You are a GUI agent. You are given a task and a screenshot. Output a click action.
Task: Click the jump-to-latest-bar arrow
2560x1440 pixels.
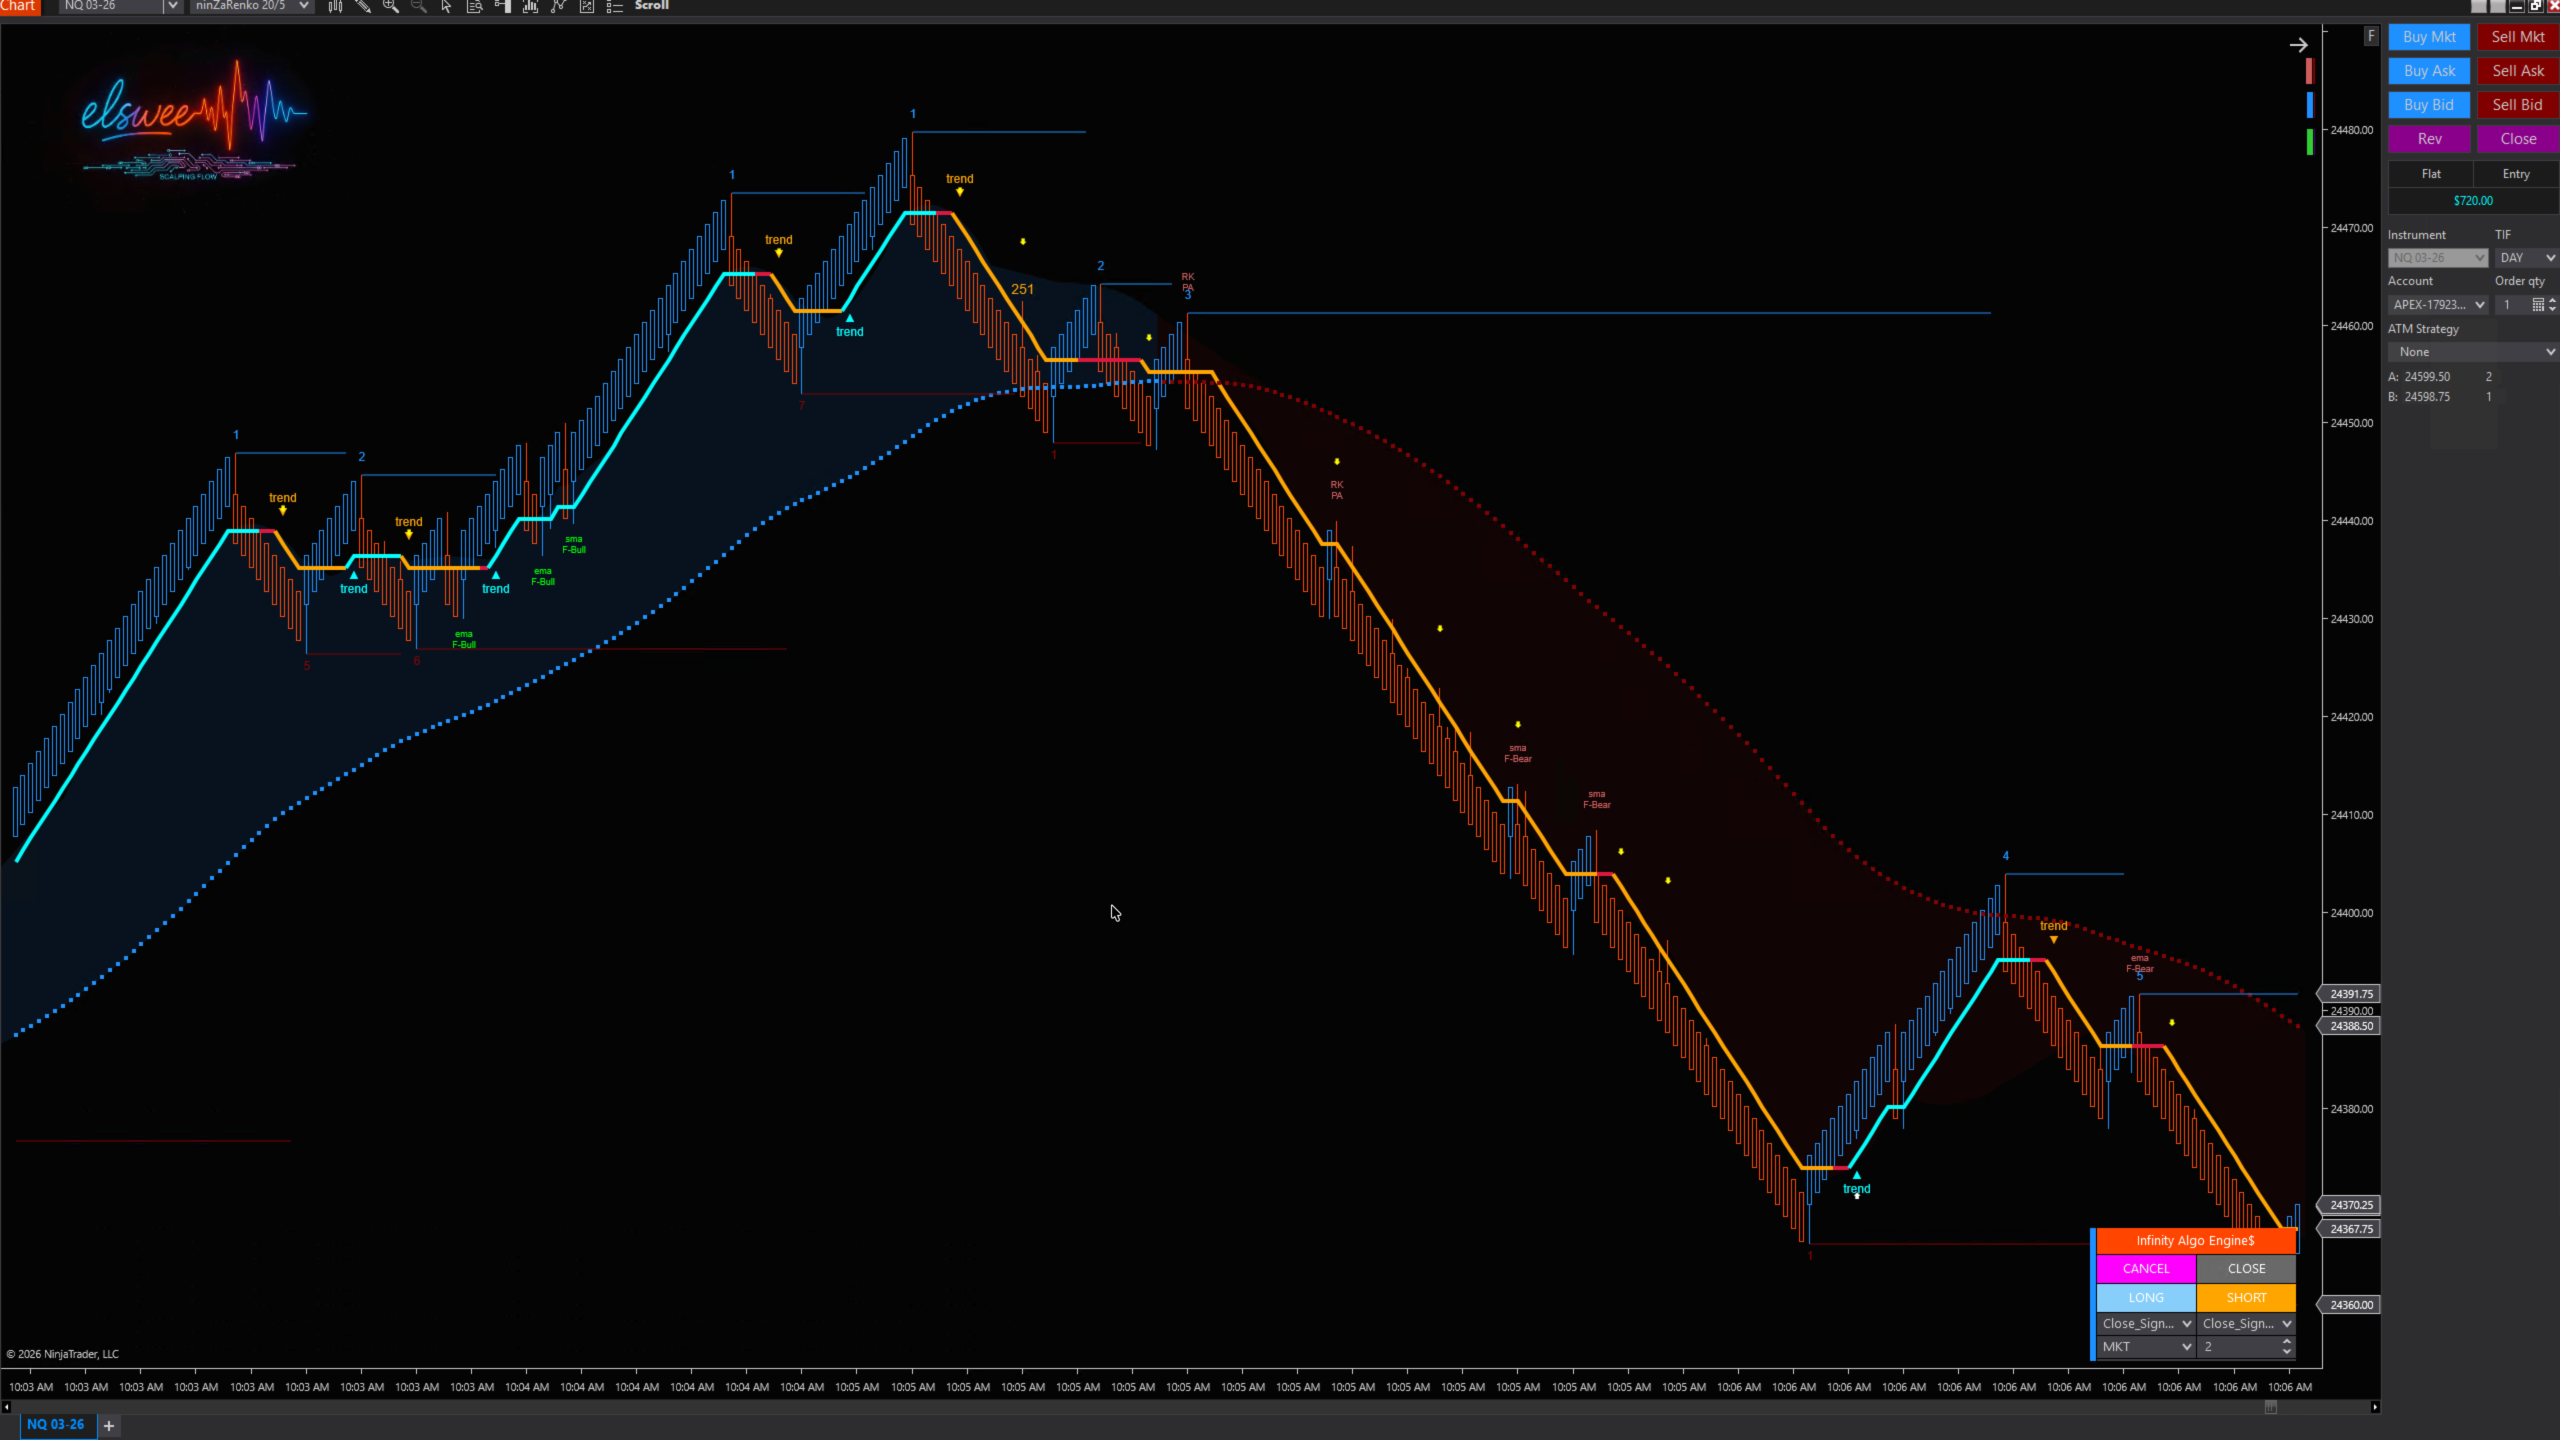coord(2298,45)
